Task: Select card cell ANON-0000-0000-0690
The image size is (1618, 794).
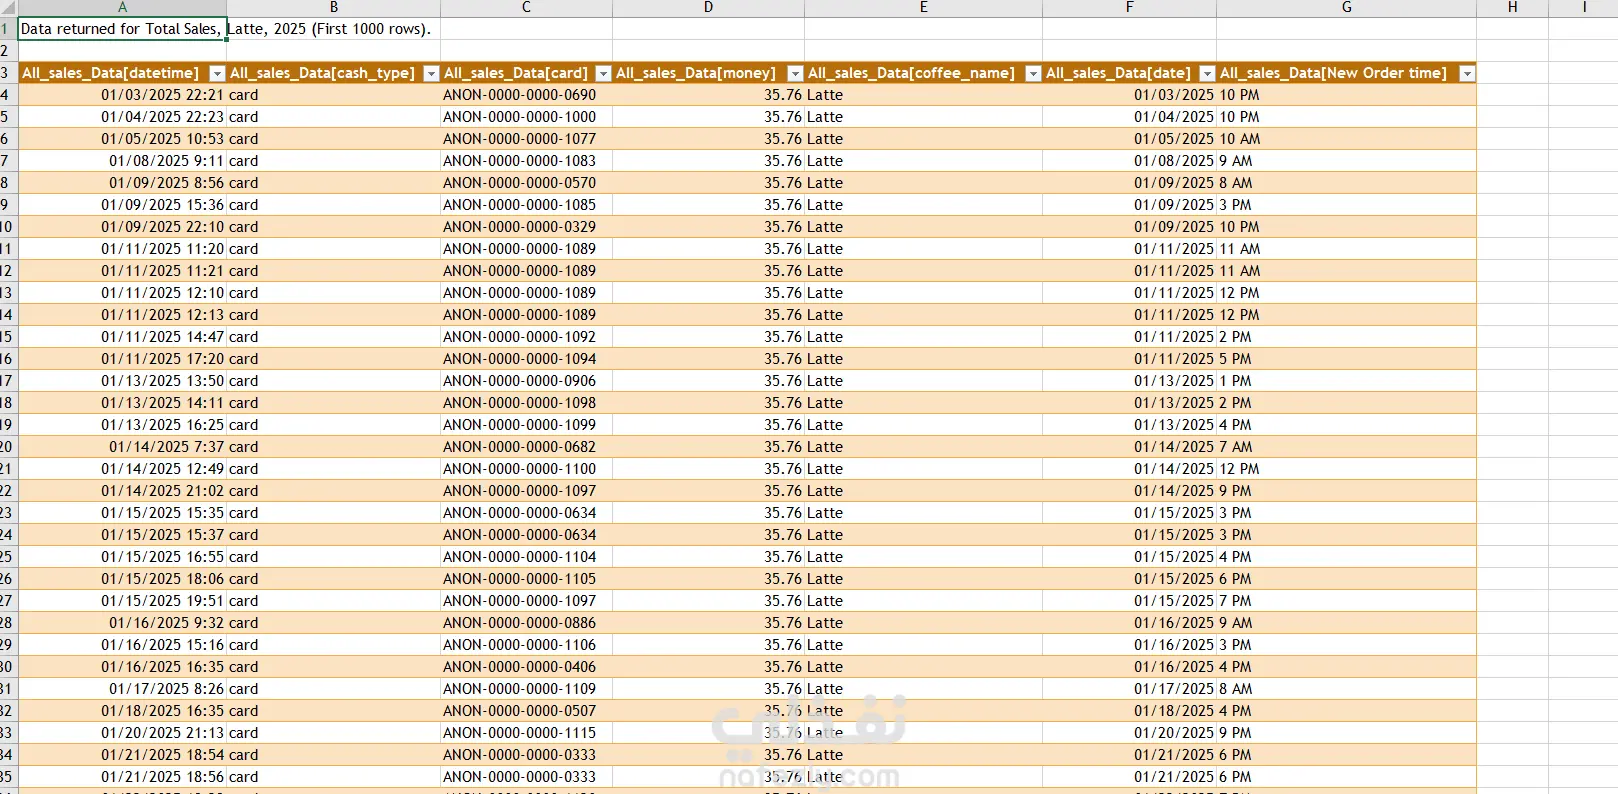Action: coord(527,95)
